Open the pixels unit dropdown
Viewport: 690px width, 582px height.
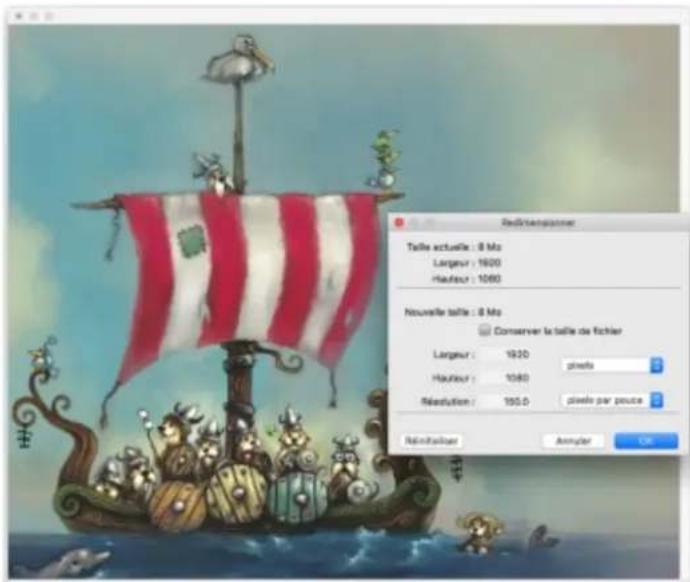(x=613, y=365)
